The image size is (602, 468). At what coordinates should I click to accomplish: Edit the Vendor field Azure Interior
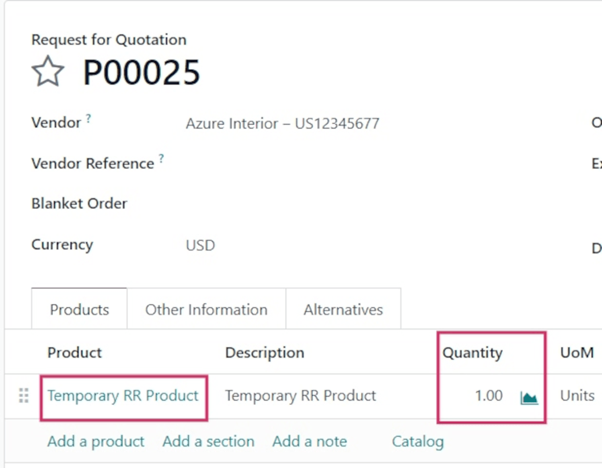tap(282, 124)
